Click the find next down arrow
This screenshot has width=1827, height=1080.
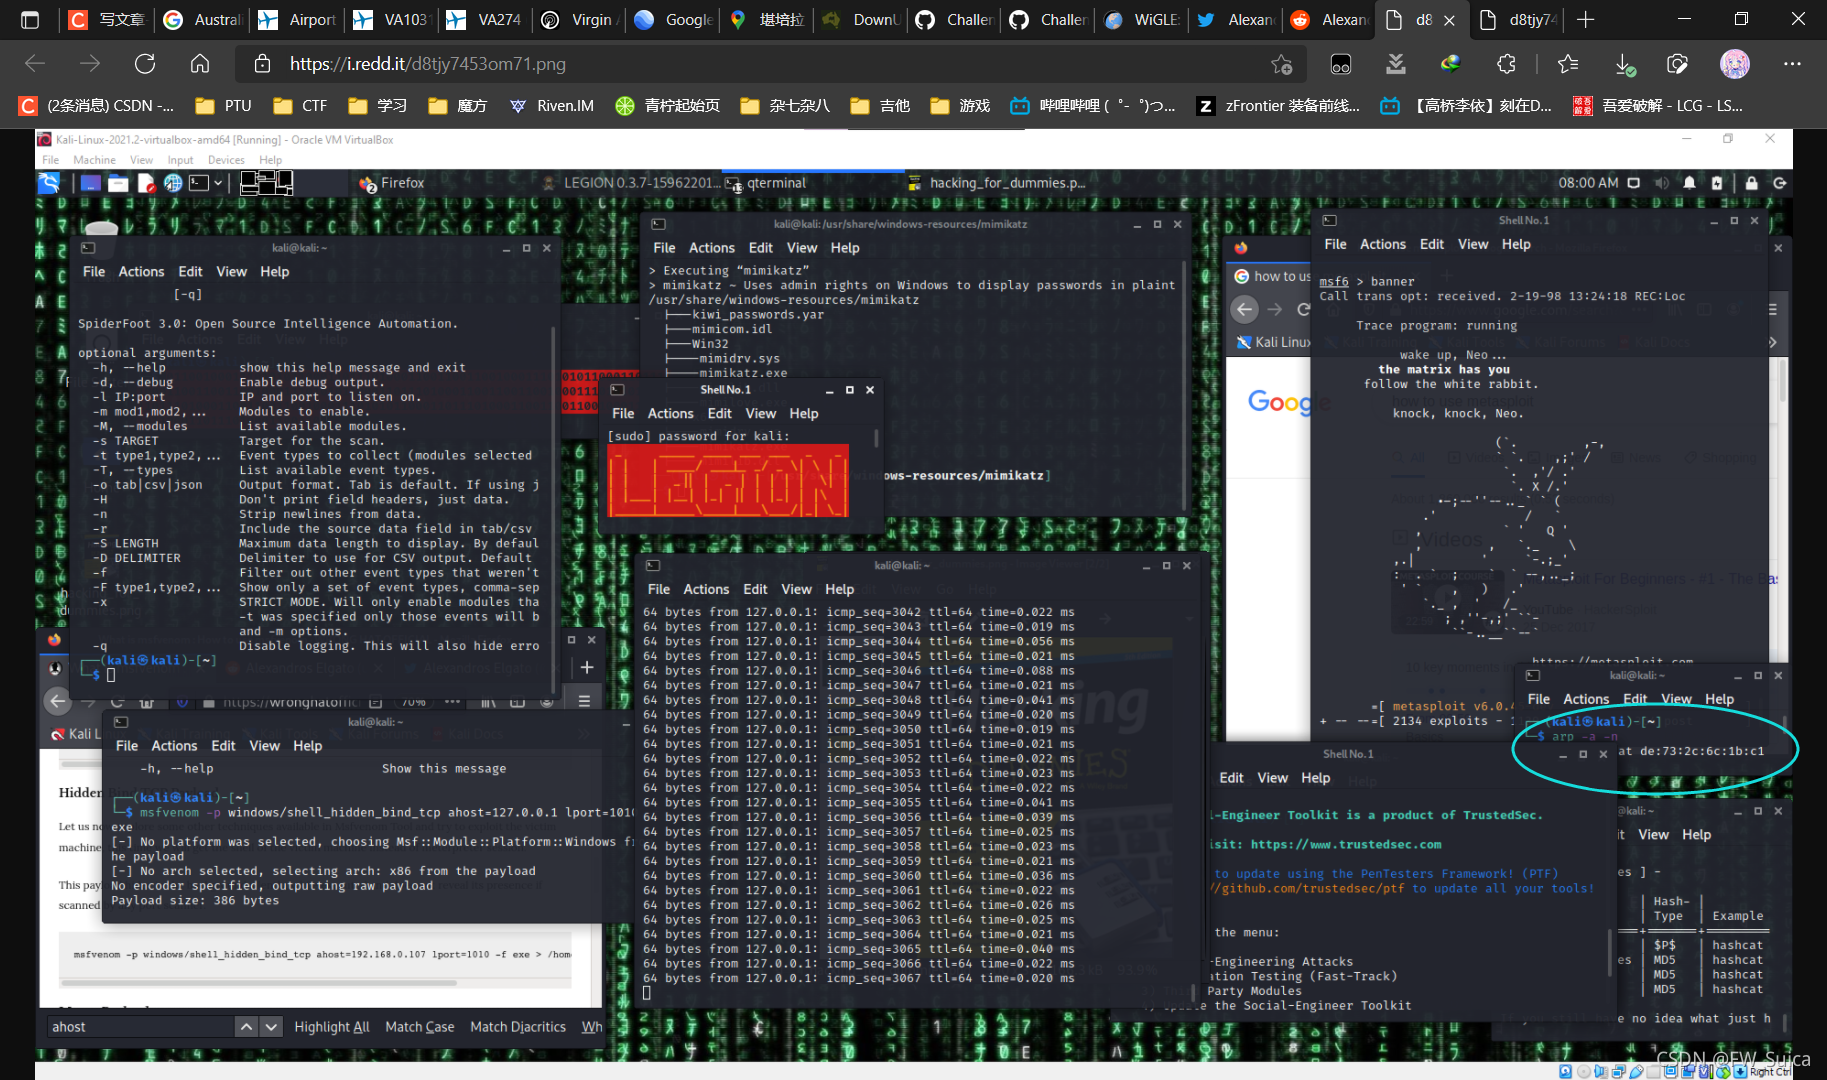pyautogui.click(x=271, y=1027)
